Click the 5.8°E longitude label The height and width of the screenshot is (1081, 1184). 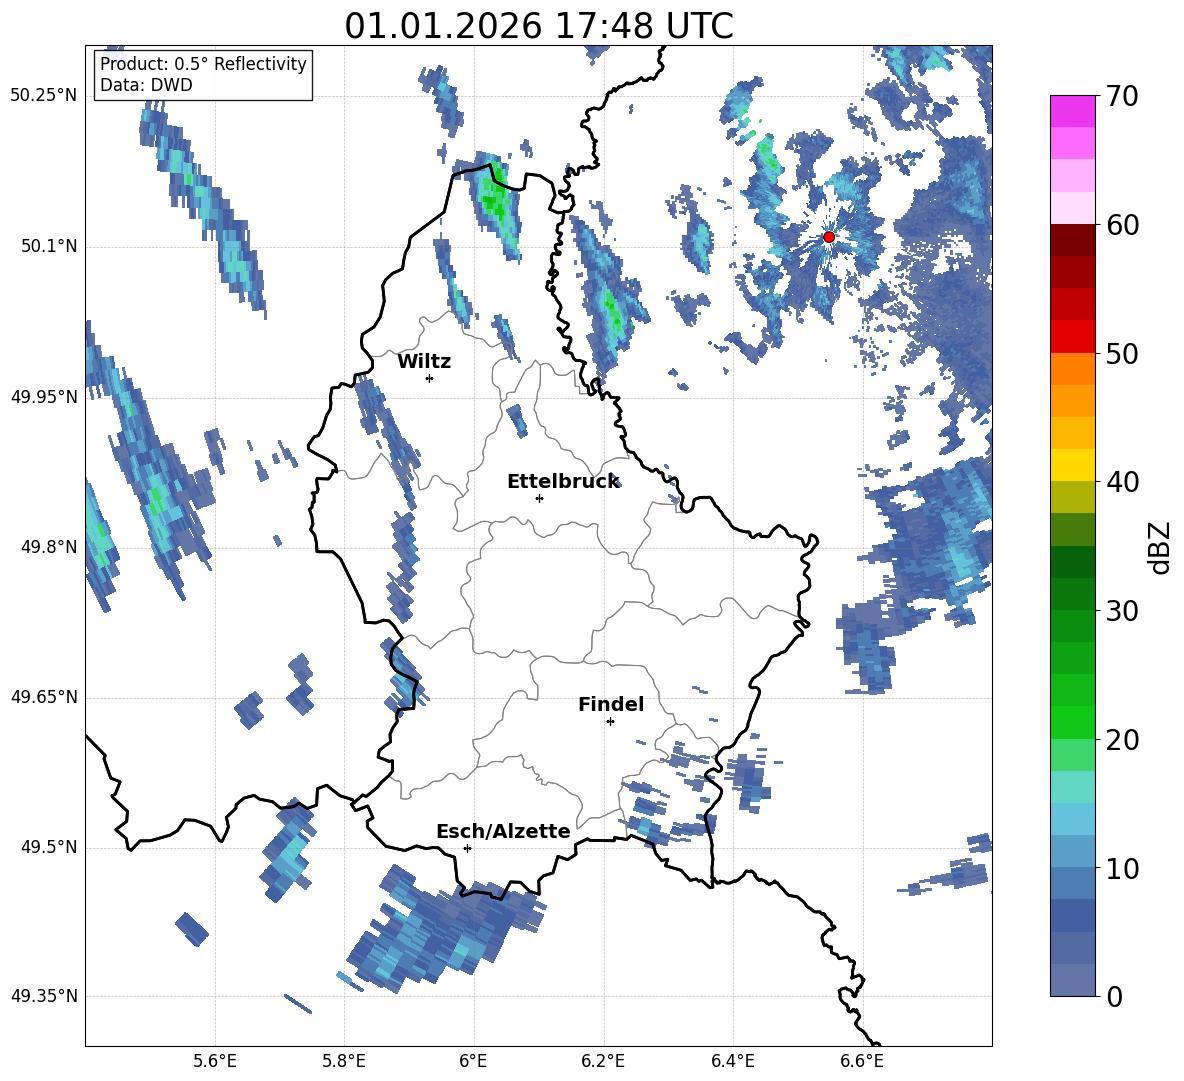(344, 1061)
